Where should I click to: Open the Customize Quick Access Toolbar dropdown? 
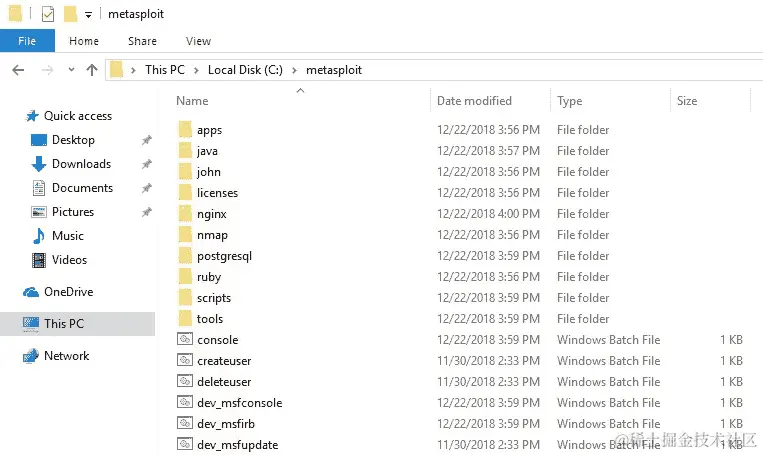(88, 15)
